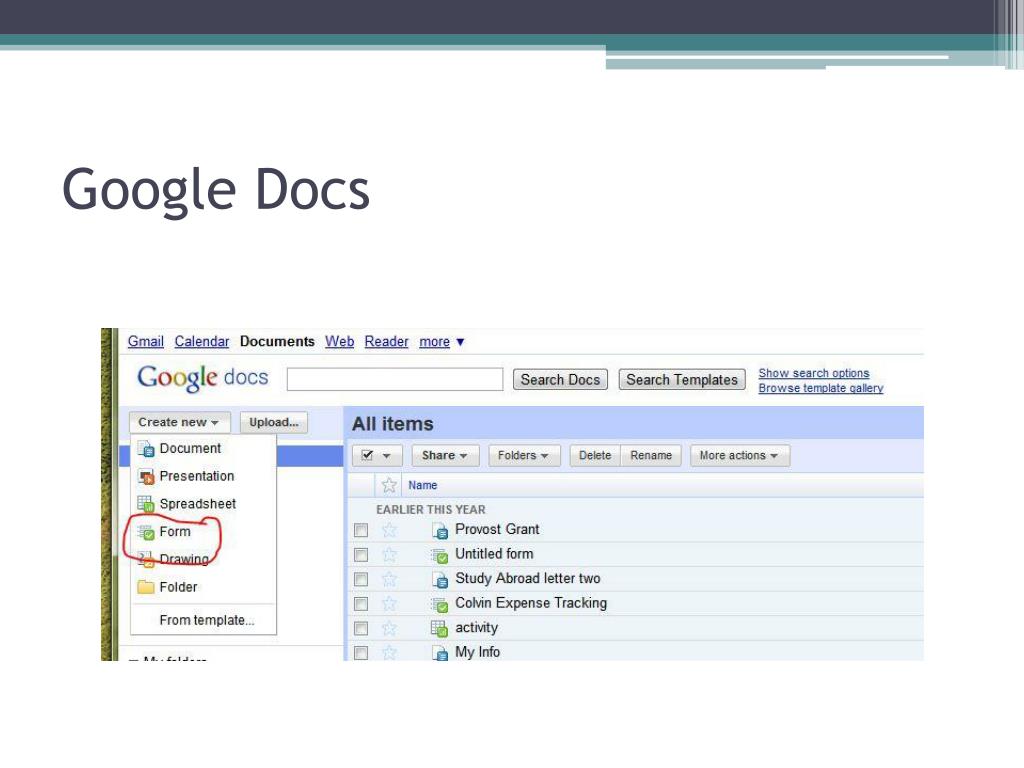Click the star column header icon

[389, 485]
